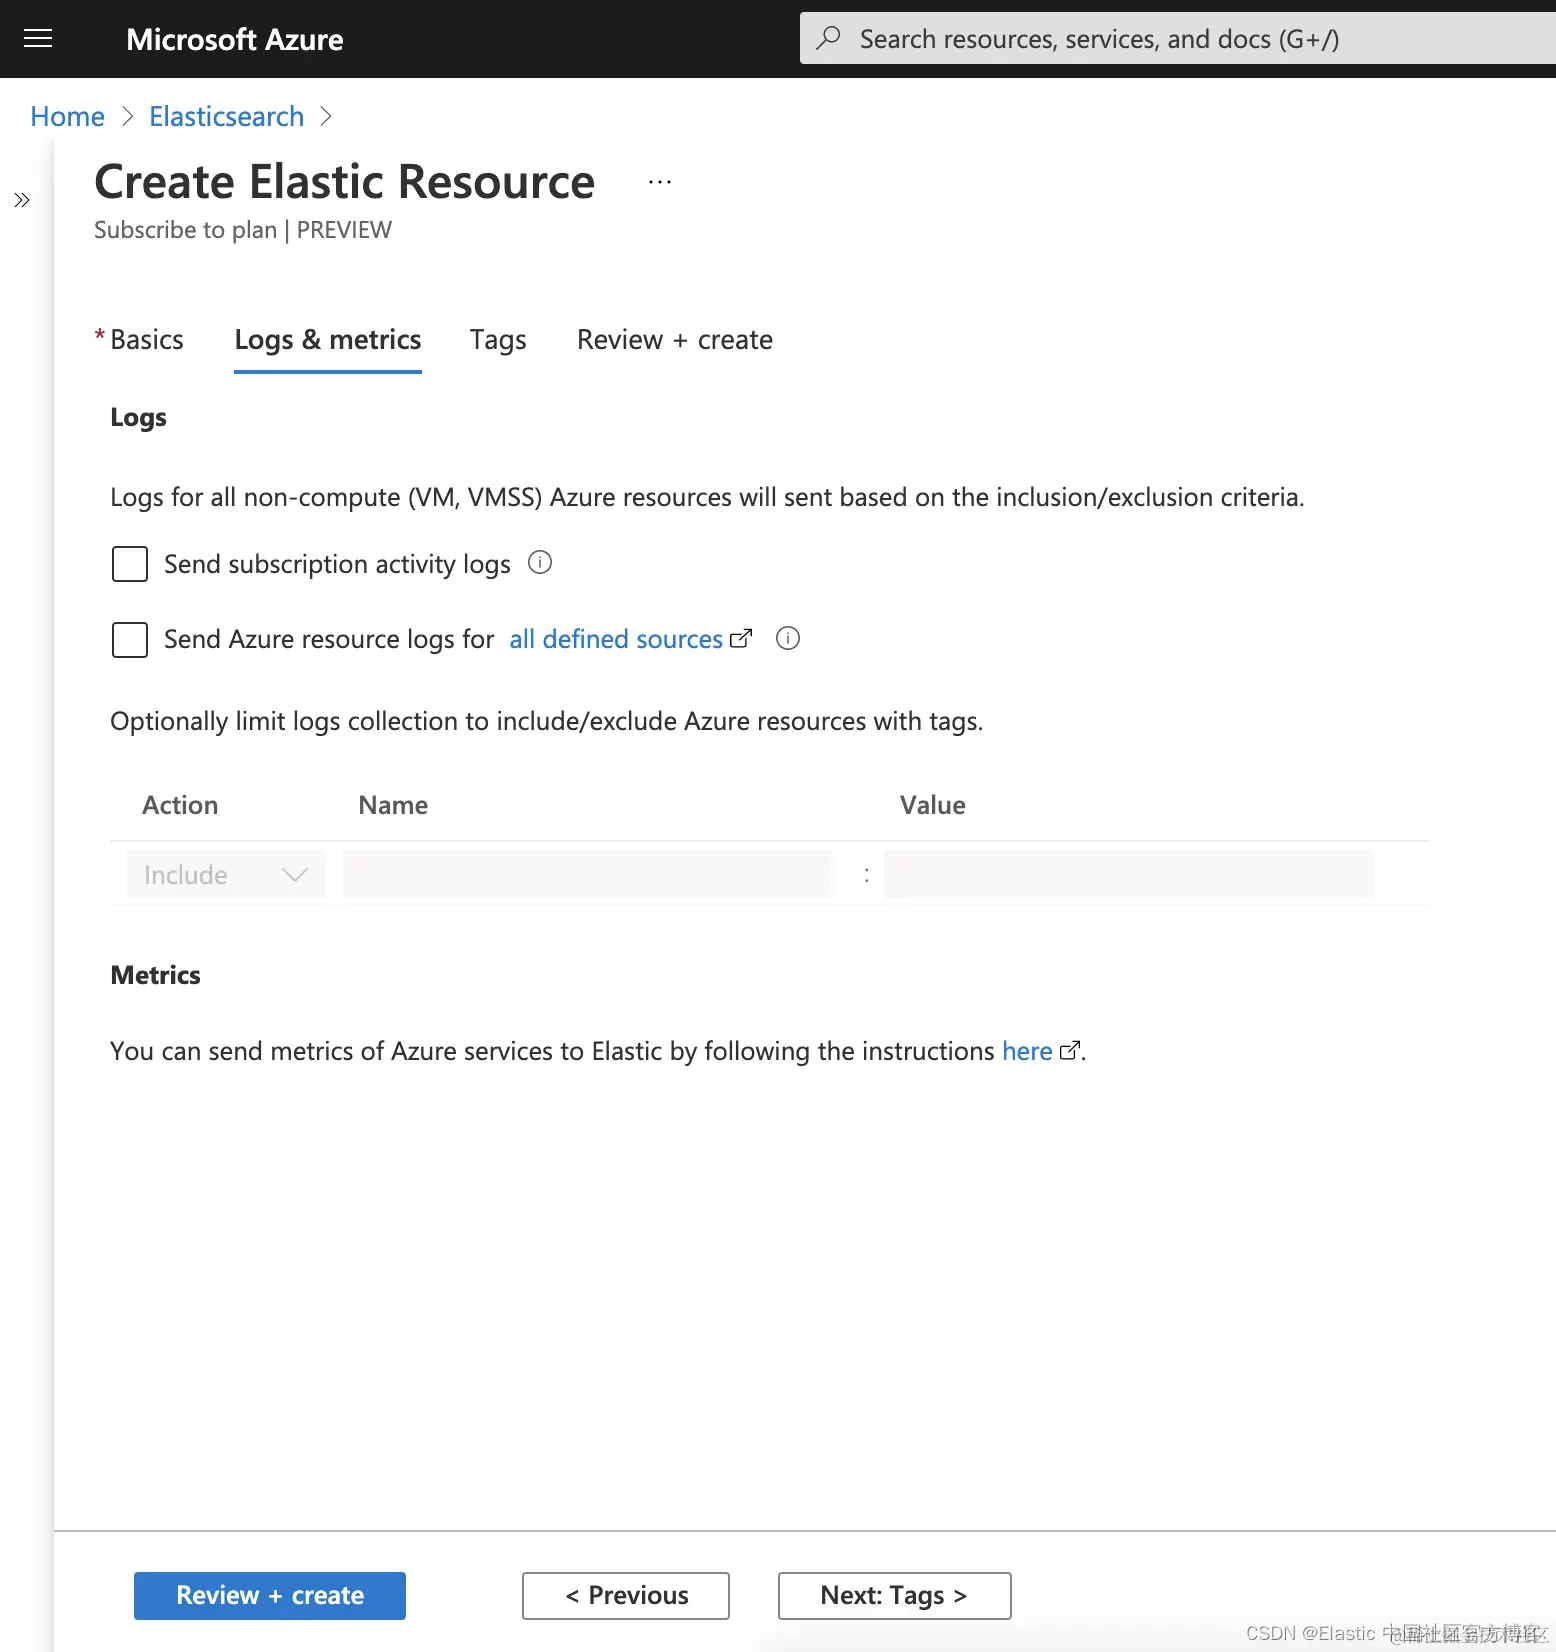Open the hamburger portal menu
Viewport: 1556px width, 1652px height.
38,39
